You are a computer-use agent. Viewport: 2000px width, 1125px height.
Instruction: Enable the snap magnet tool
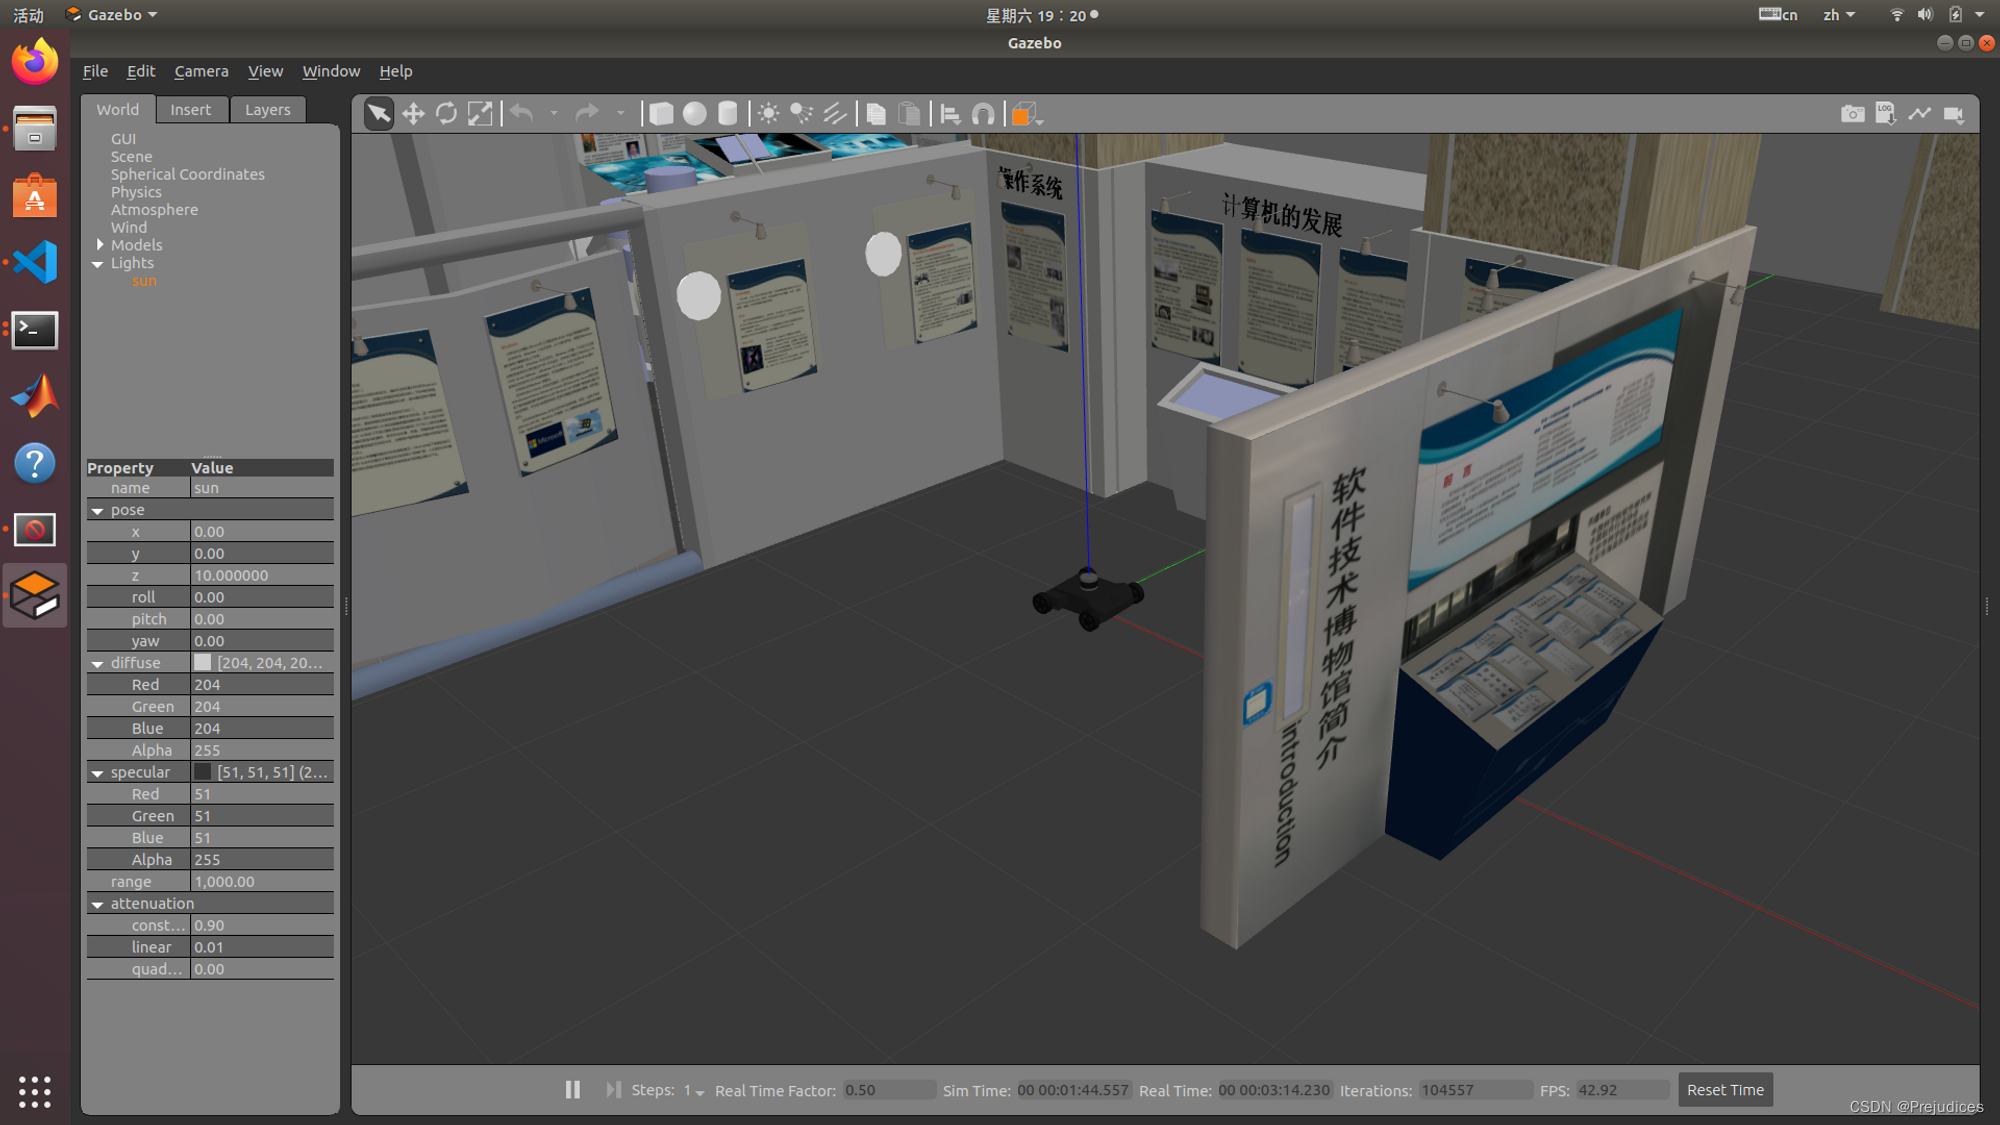(x=983, y=114)
